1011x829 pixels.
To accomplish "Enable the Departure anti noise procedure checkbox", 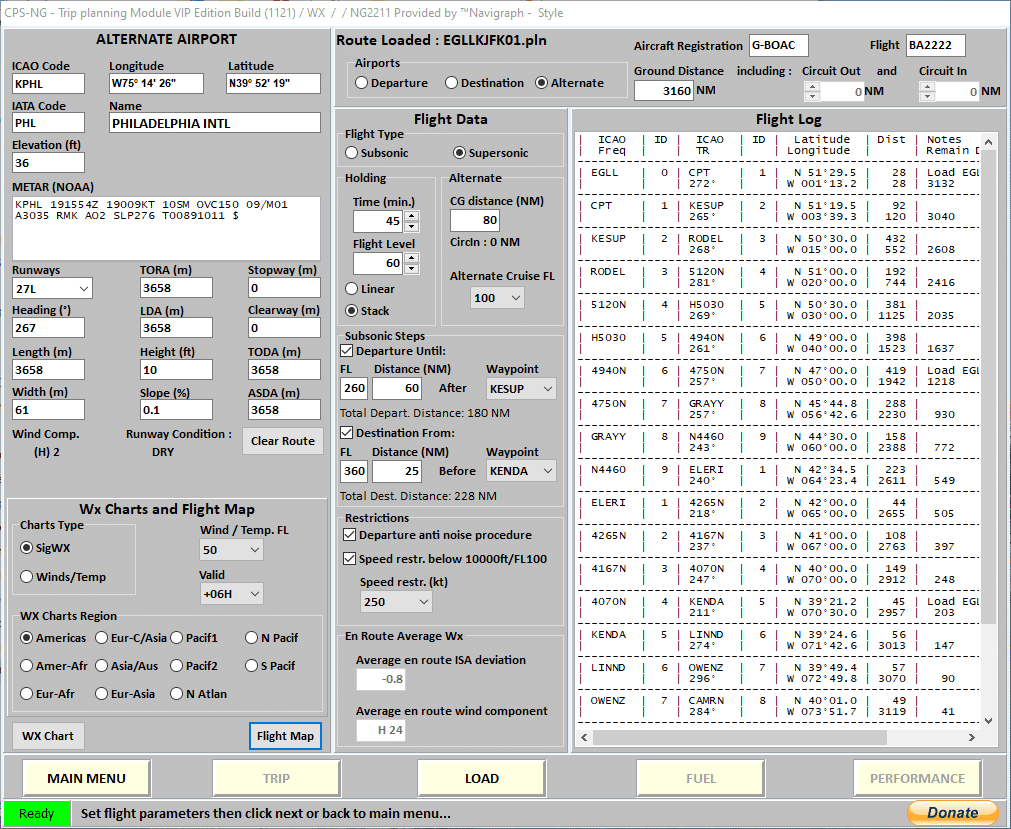I will 350,535.
